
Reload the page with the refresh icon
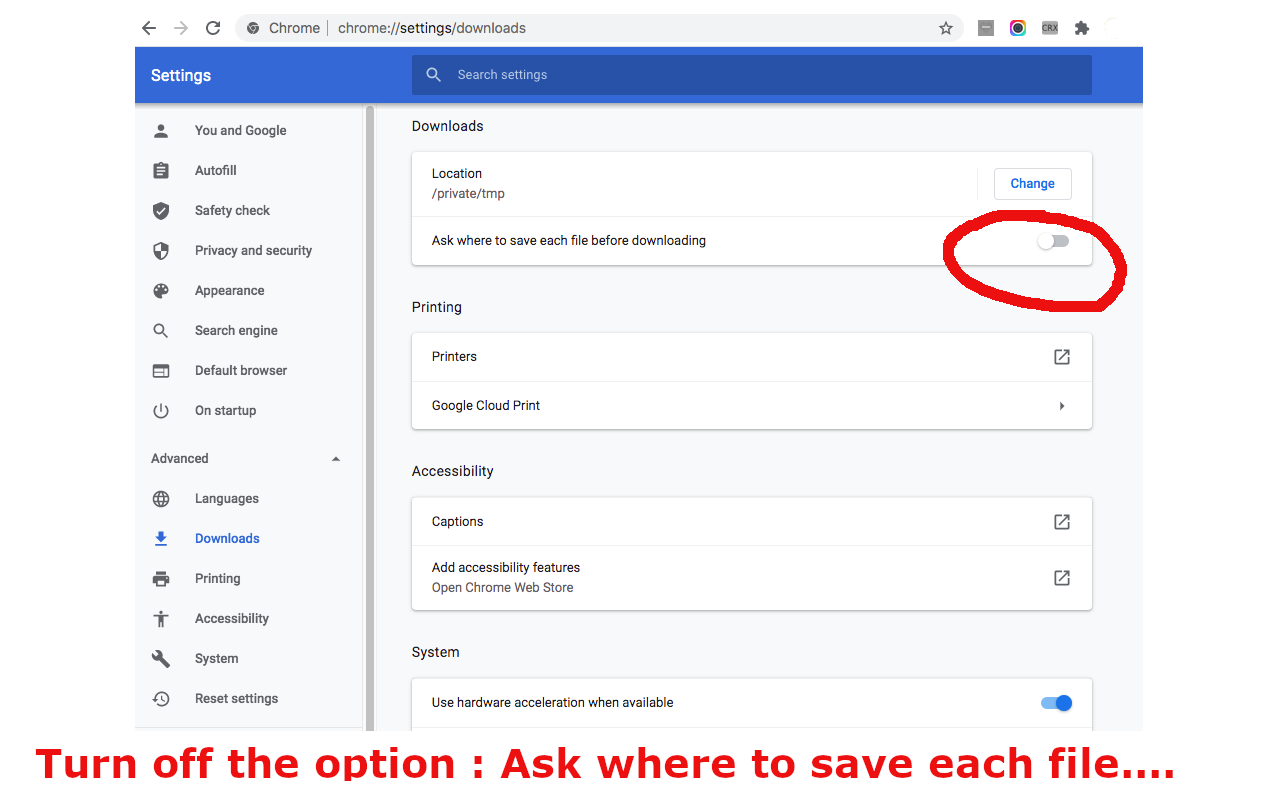213,28
